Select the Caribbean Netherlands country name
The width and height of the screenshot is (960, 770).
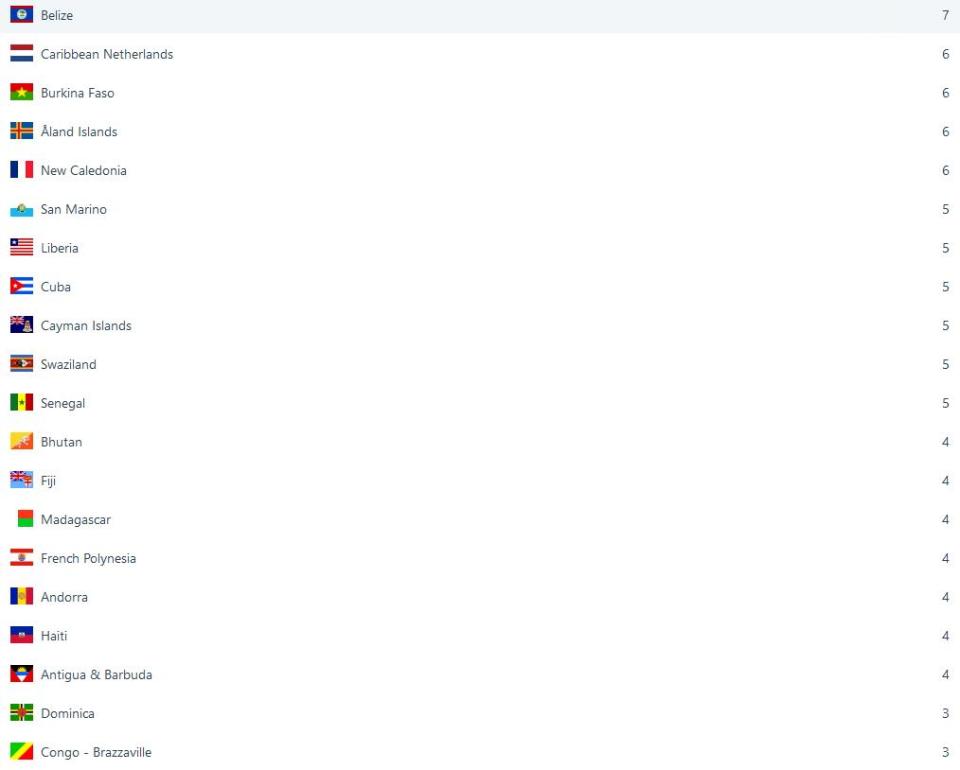(106, 55)
